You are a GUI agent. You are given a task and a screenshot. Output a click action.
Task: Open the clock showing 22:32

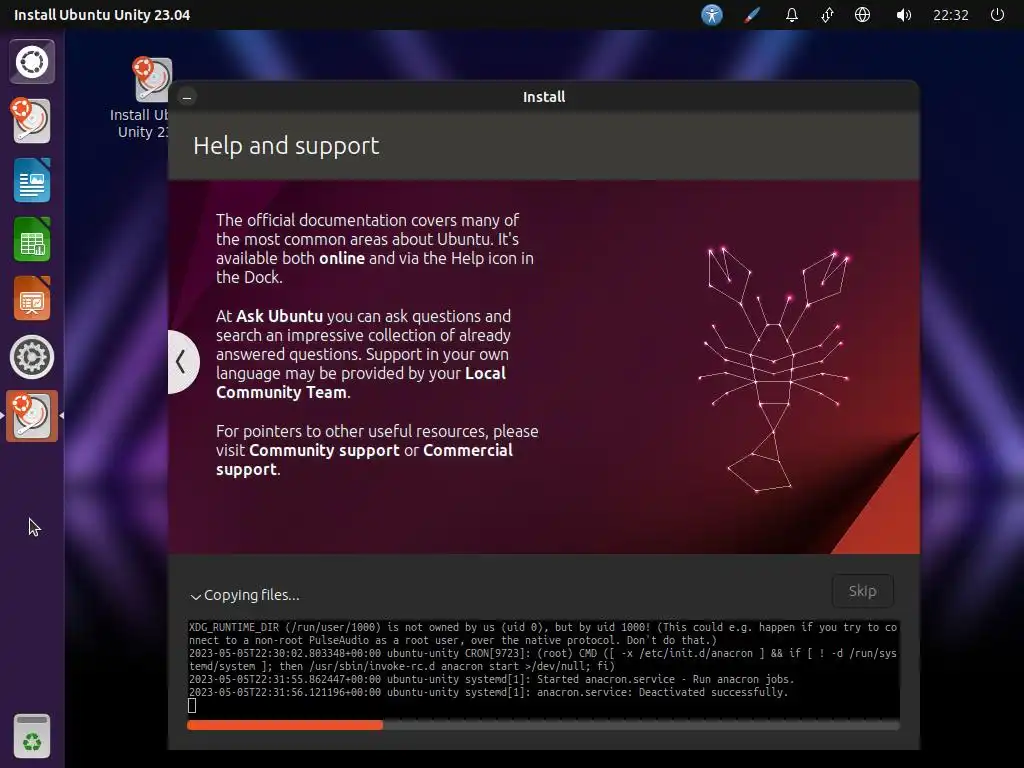[x=950, y=15]
